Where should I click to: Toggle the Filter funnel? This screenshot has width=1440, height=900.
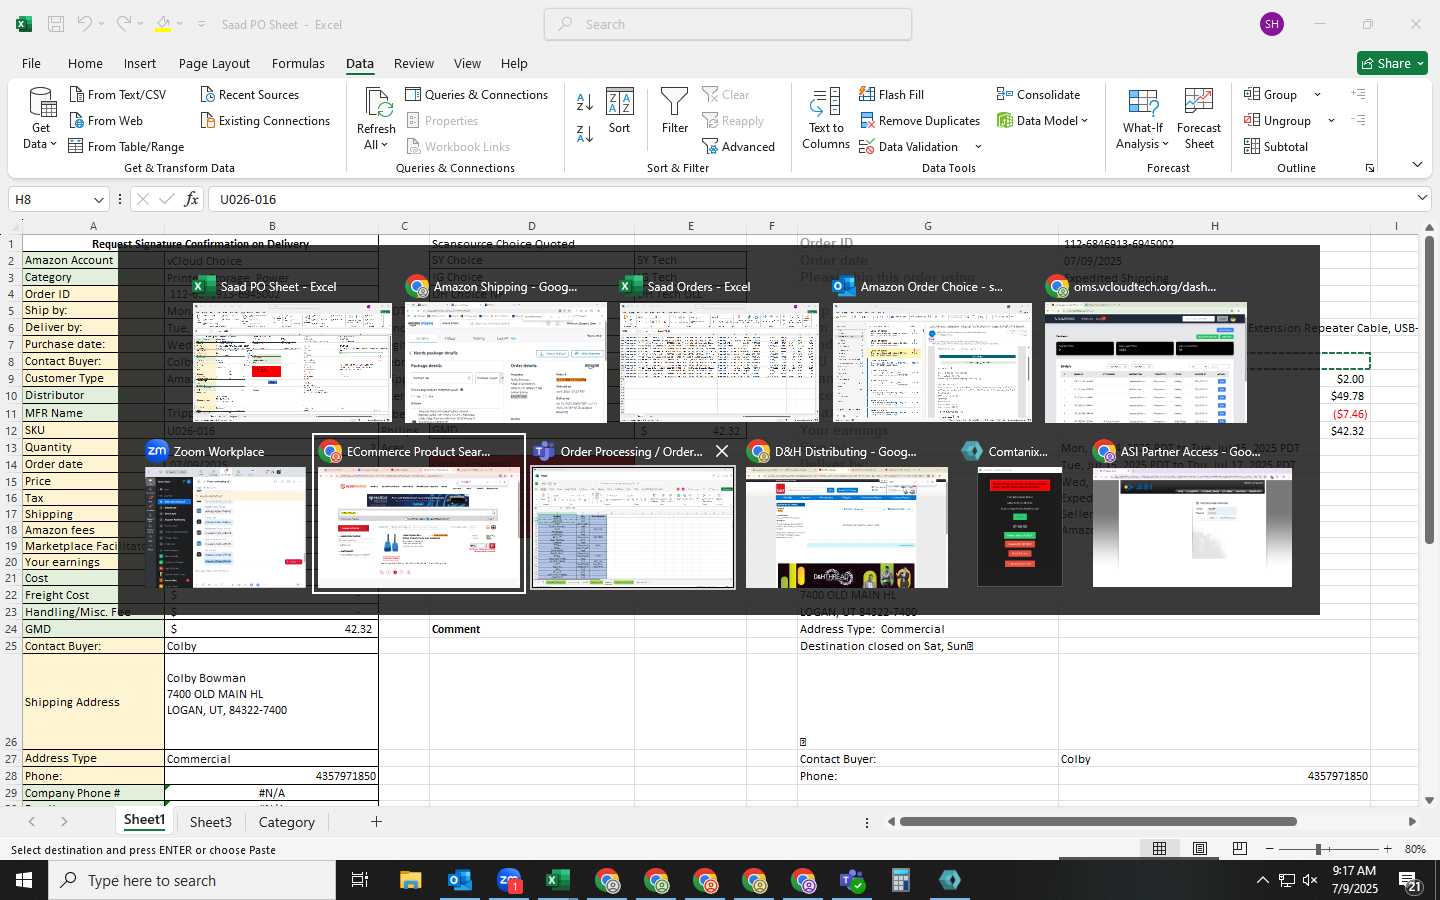pos(675,110)
